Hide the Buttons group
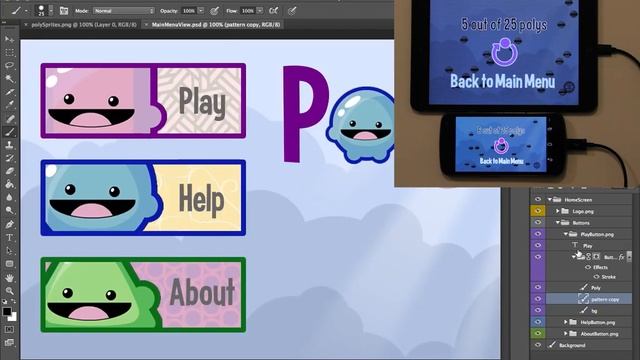Screen dimensions: 640x360 click(x=538, y=222)
